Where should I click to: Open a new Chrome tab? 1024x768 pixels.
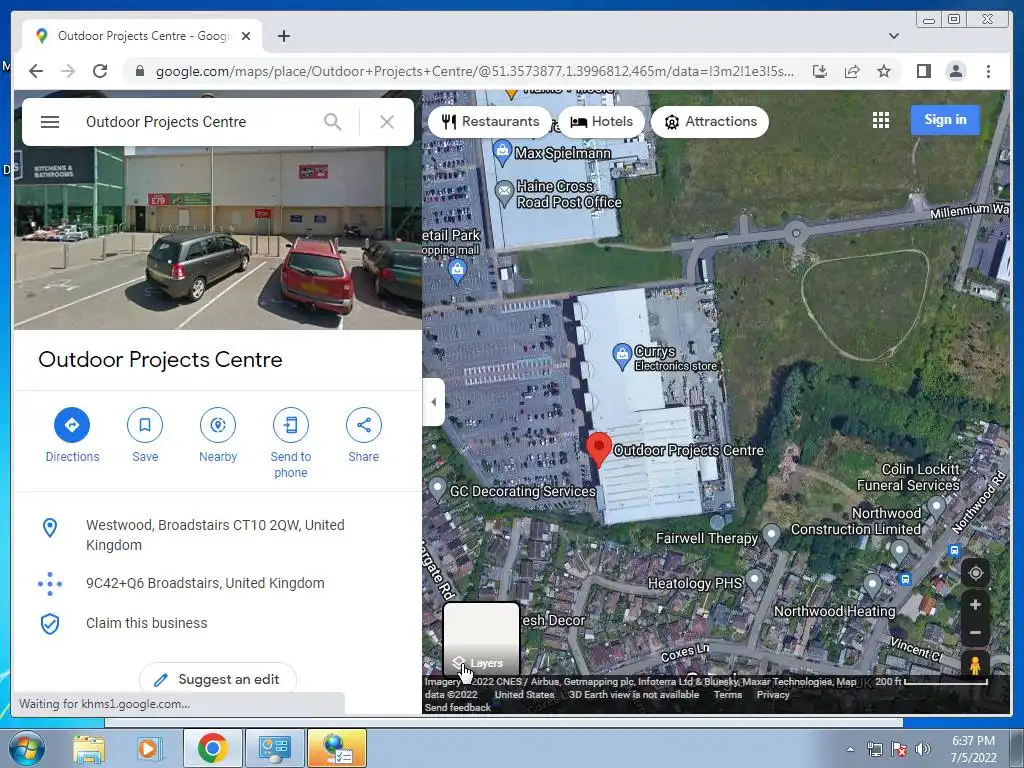[x=283, y=36]
